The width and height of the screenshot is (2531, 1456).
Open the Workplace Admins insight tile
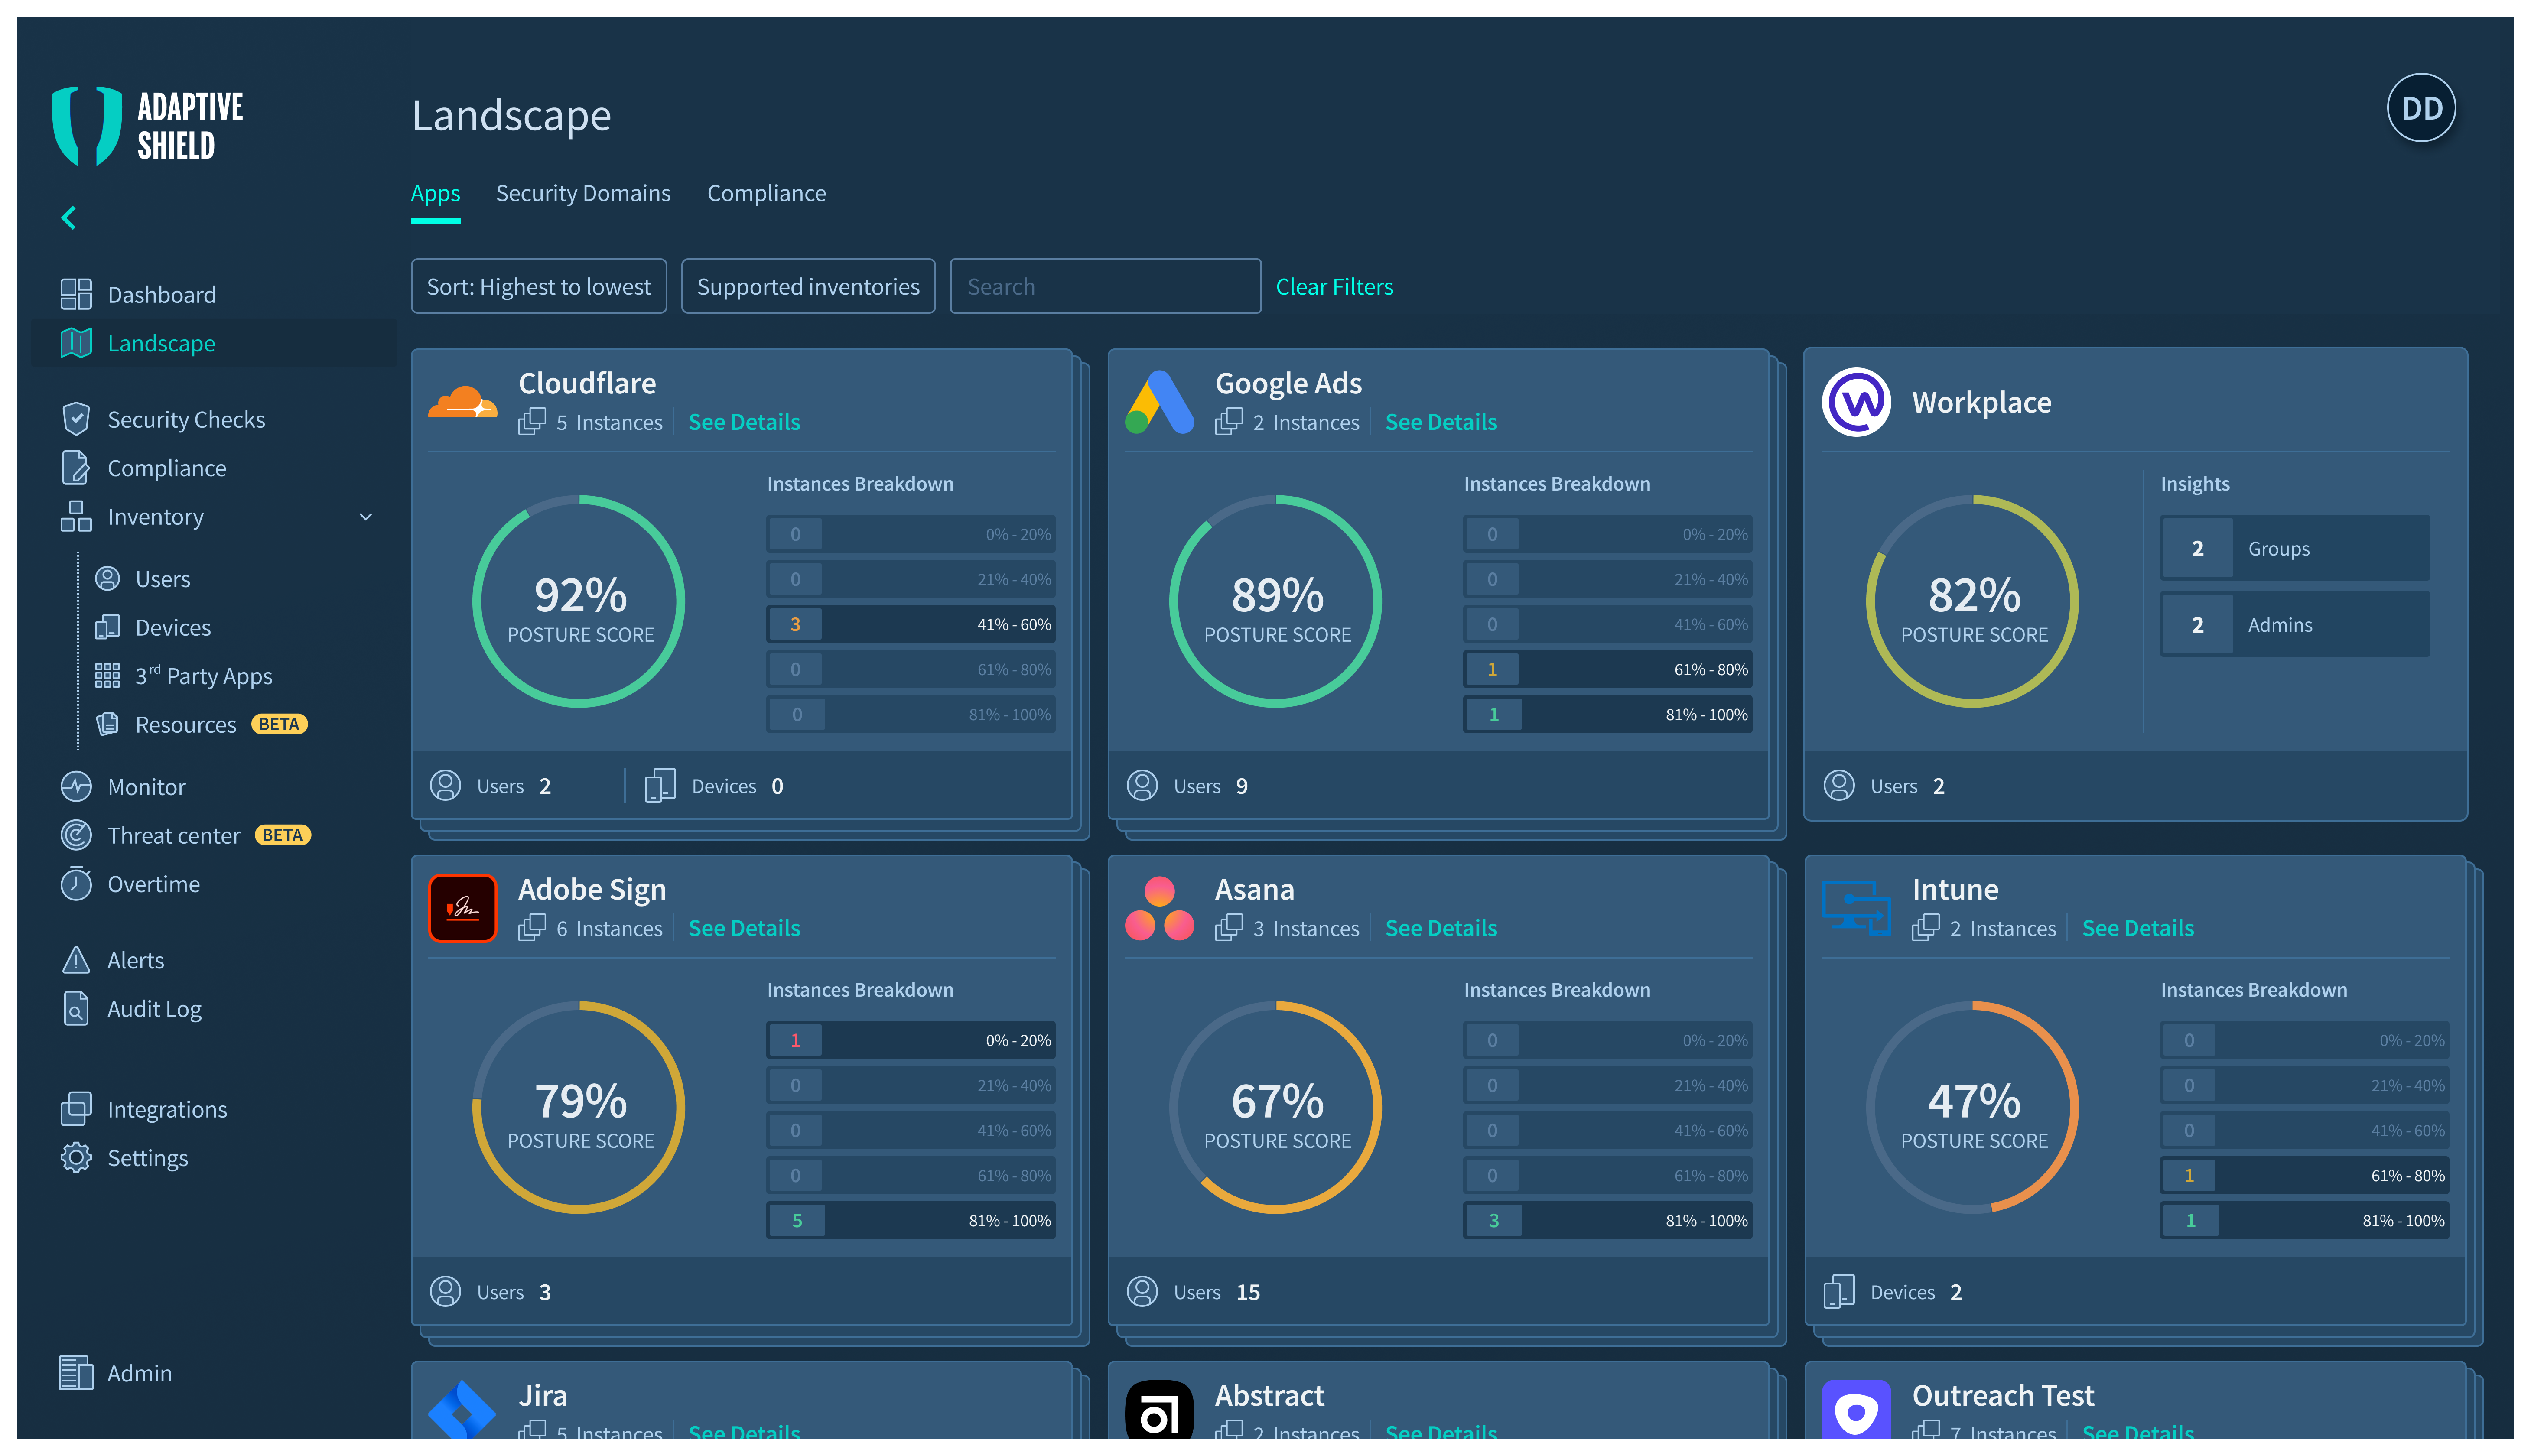click(x=2295, y=624)
